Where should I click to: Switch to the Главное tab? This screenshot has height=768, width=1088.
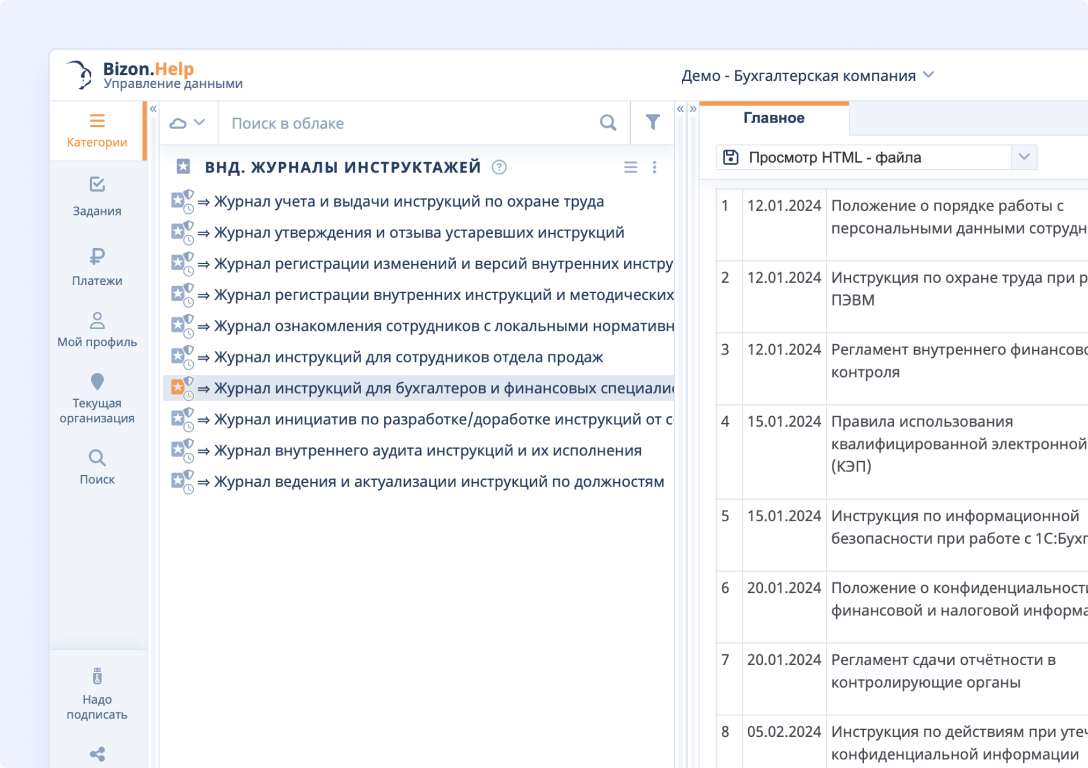pos(775,119)
